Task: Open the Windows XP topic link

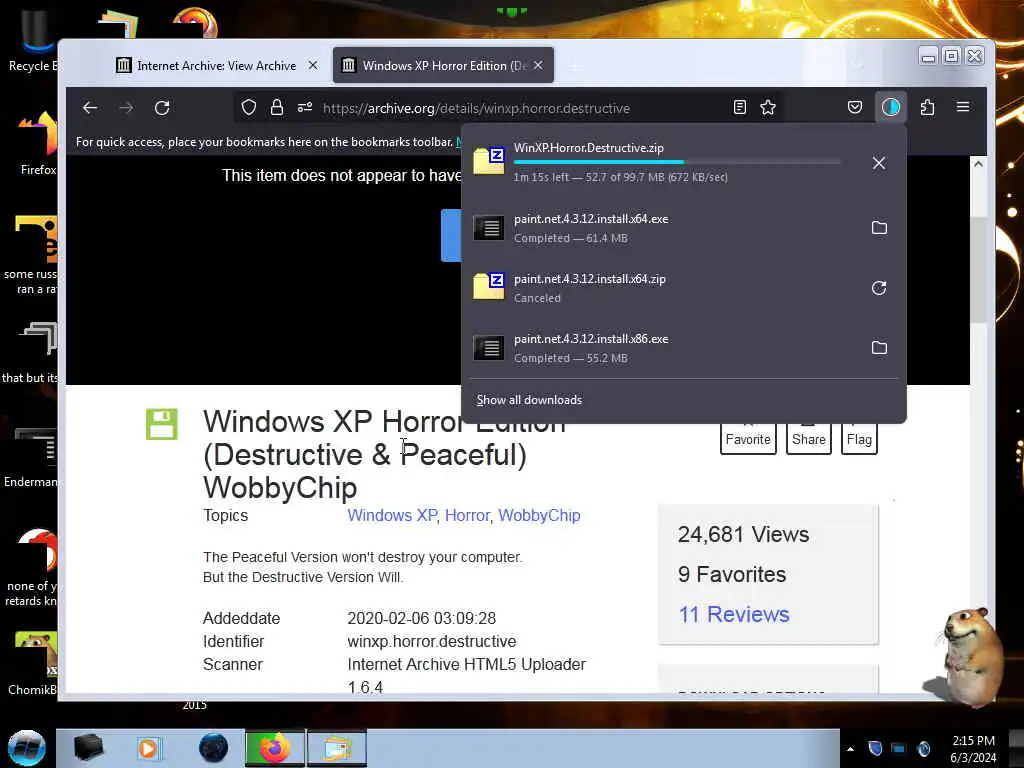Action: pyautogui.click(x=392, y=515)
